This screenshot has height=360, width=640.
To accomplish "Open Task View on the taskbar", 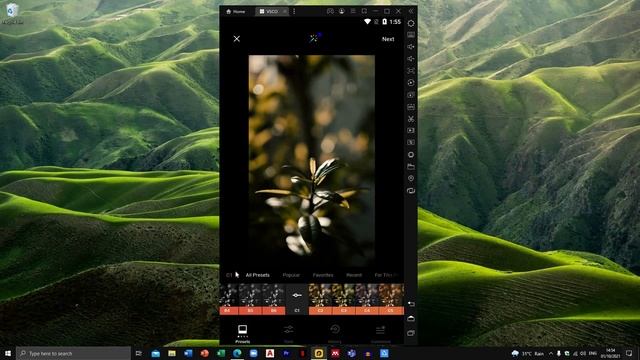I will tap(139, 353).
